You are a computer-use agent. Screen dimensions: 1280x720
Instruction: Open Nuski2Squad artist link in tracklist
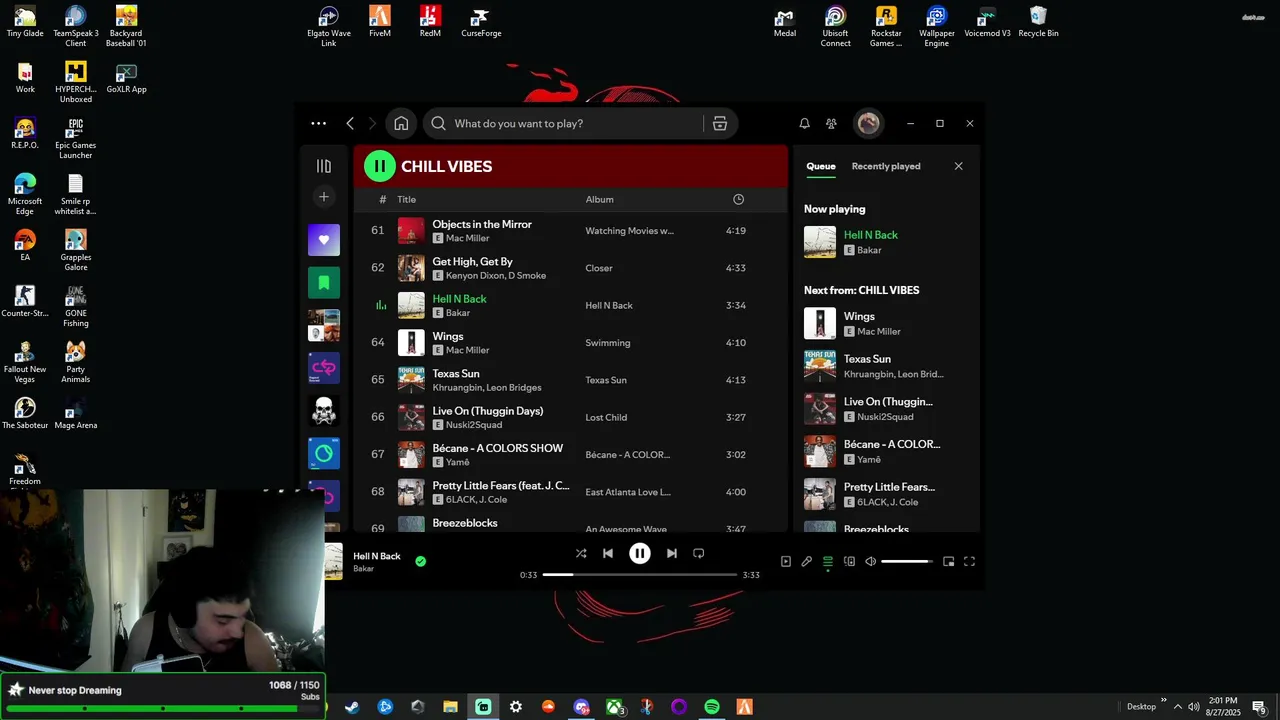point(474,425)
